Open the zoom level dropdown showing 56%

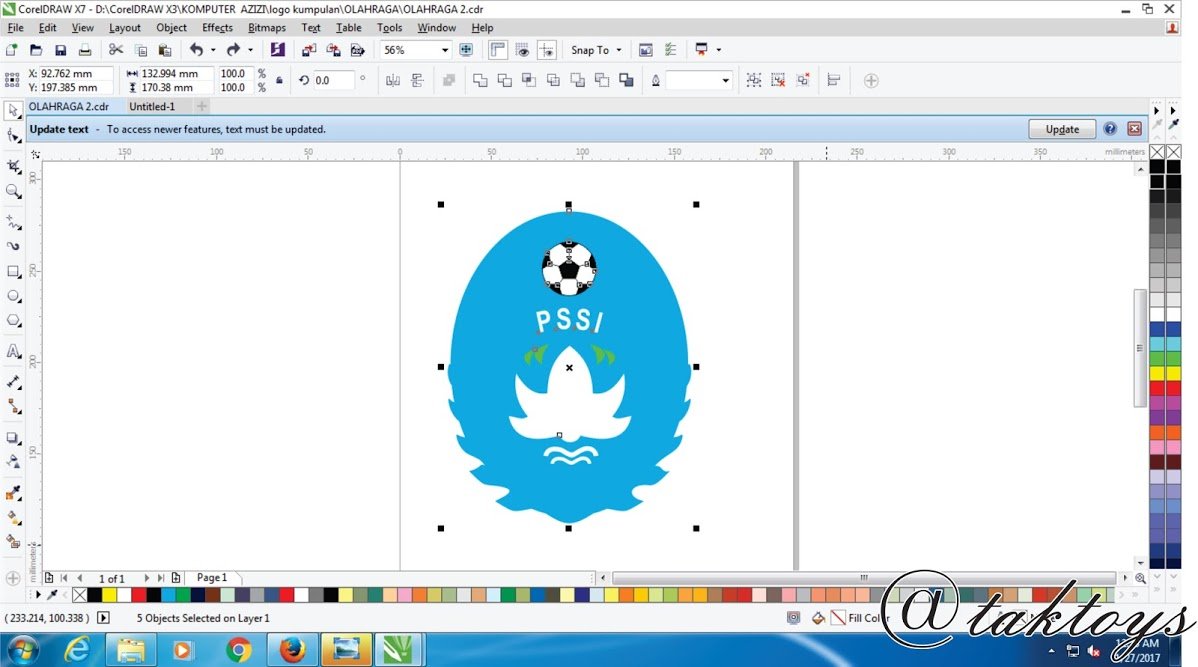click(445, 50)
